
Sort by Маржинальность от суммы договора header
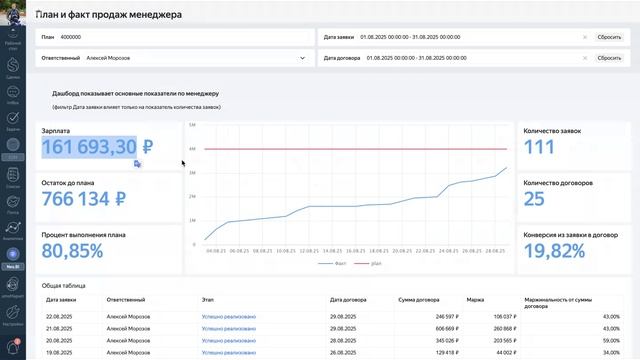click(x=558, y=303)
